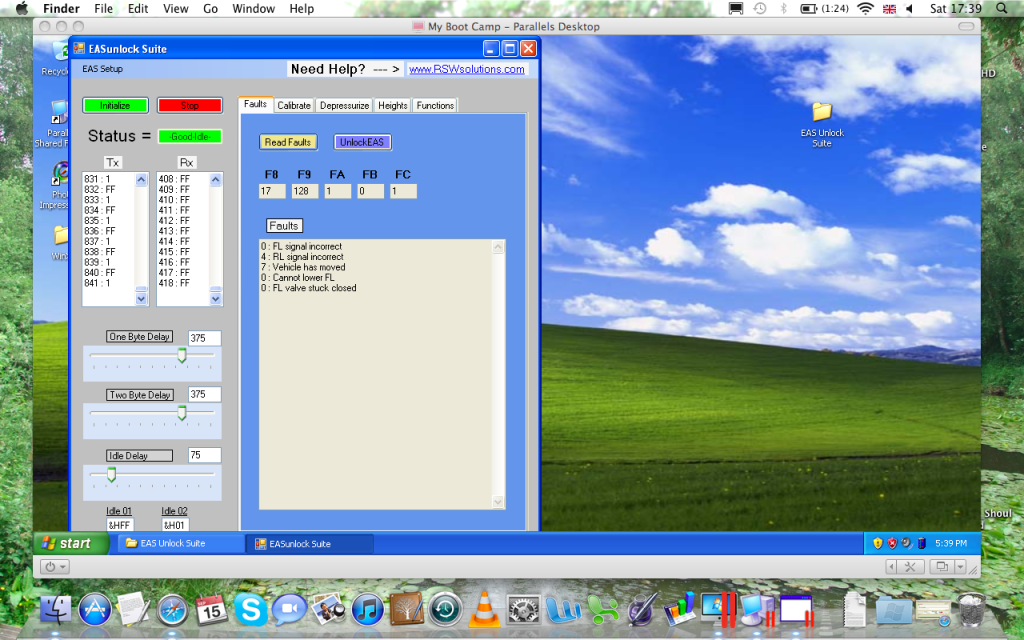Screen dimensions: 1024x640
Task: Click the One Byte Delay slider thumb
Action: pos(182,355)
